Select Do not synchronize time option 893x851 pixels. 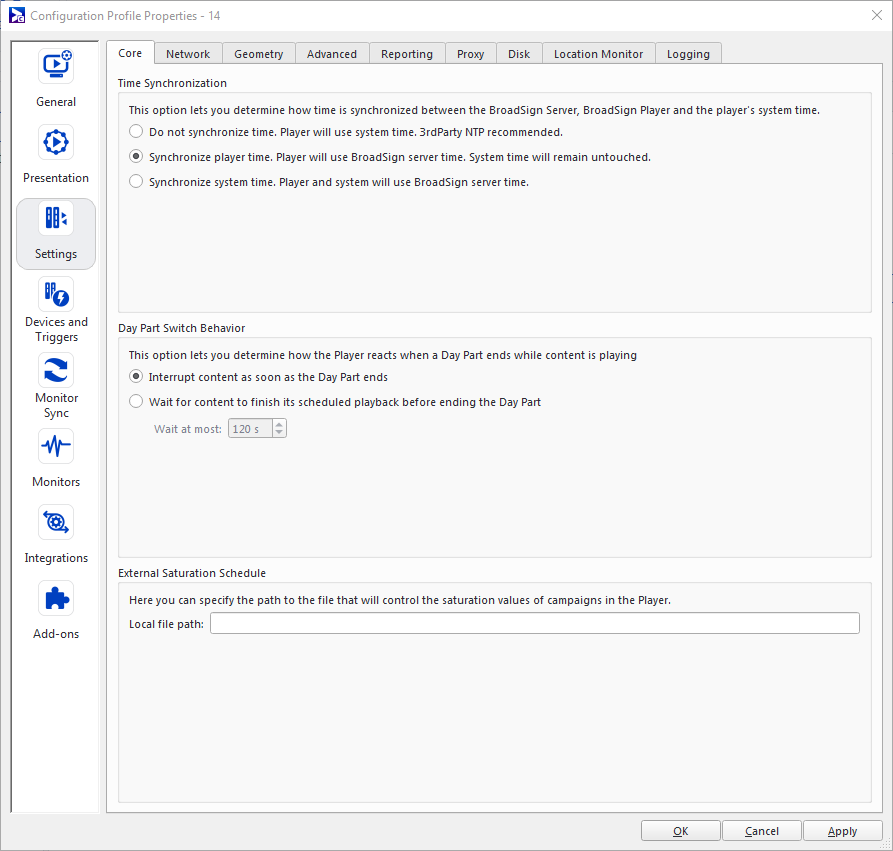136,132
